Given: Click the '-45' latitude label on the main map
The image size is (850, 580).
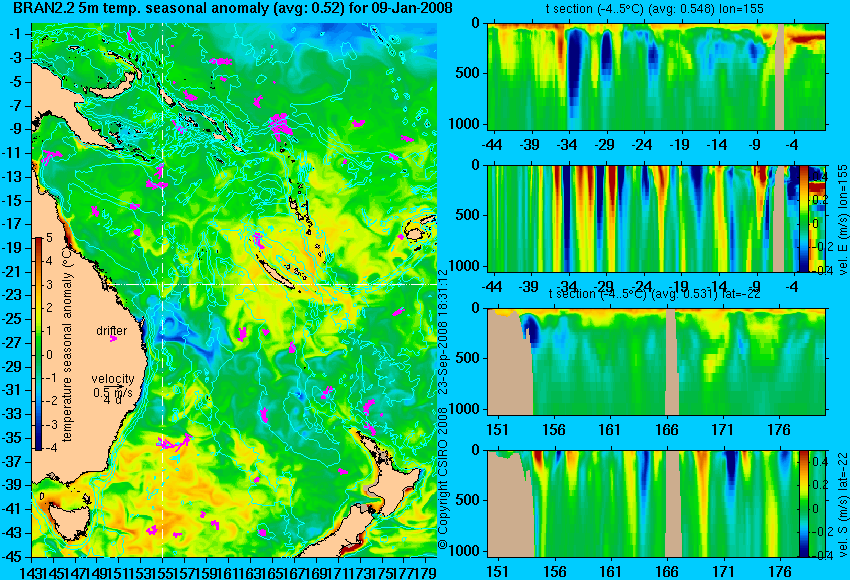Looking at the screenshot, I should (12, 557).
